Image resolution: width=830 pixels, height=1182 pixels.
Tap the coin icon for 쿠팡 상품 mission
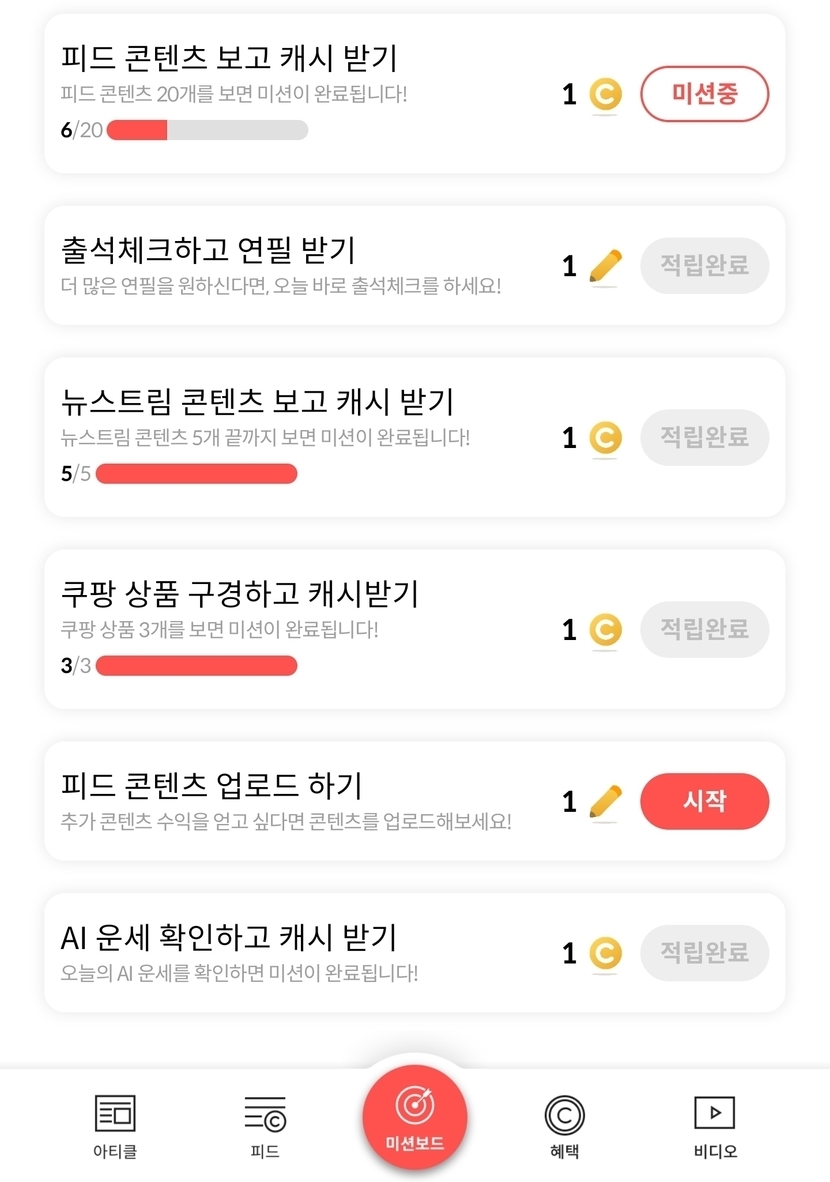pos(604,630)
